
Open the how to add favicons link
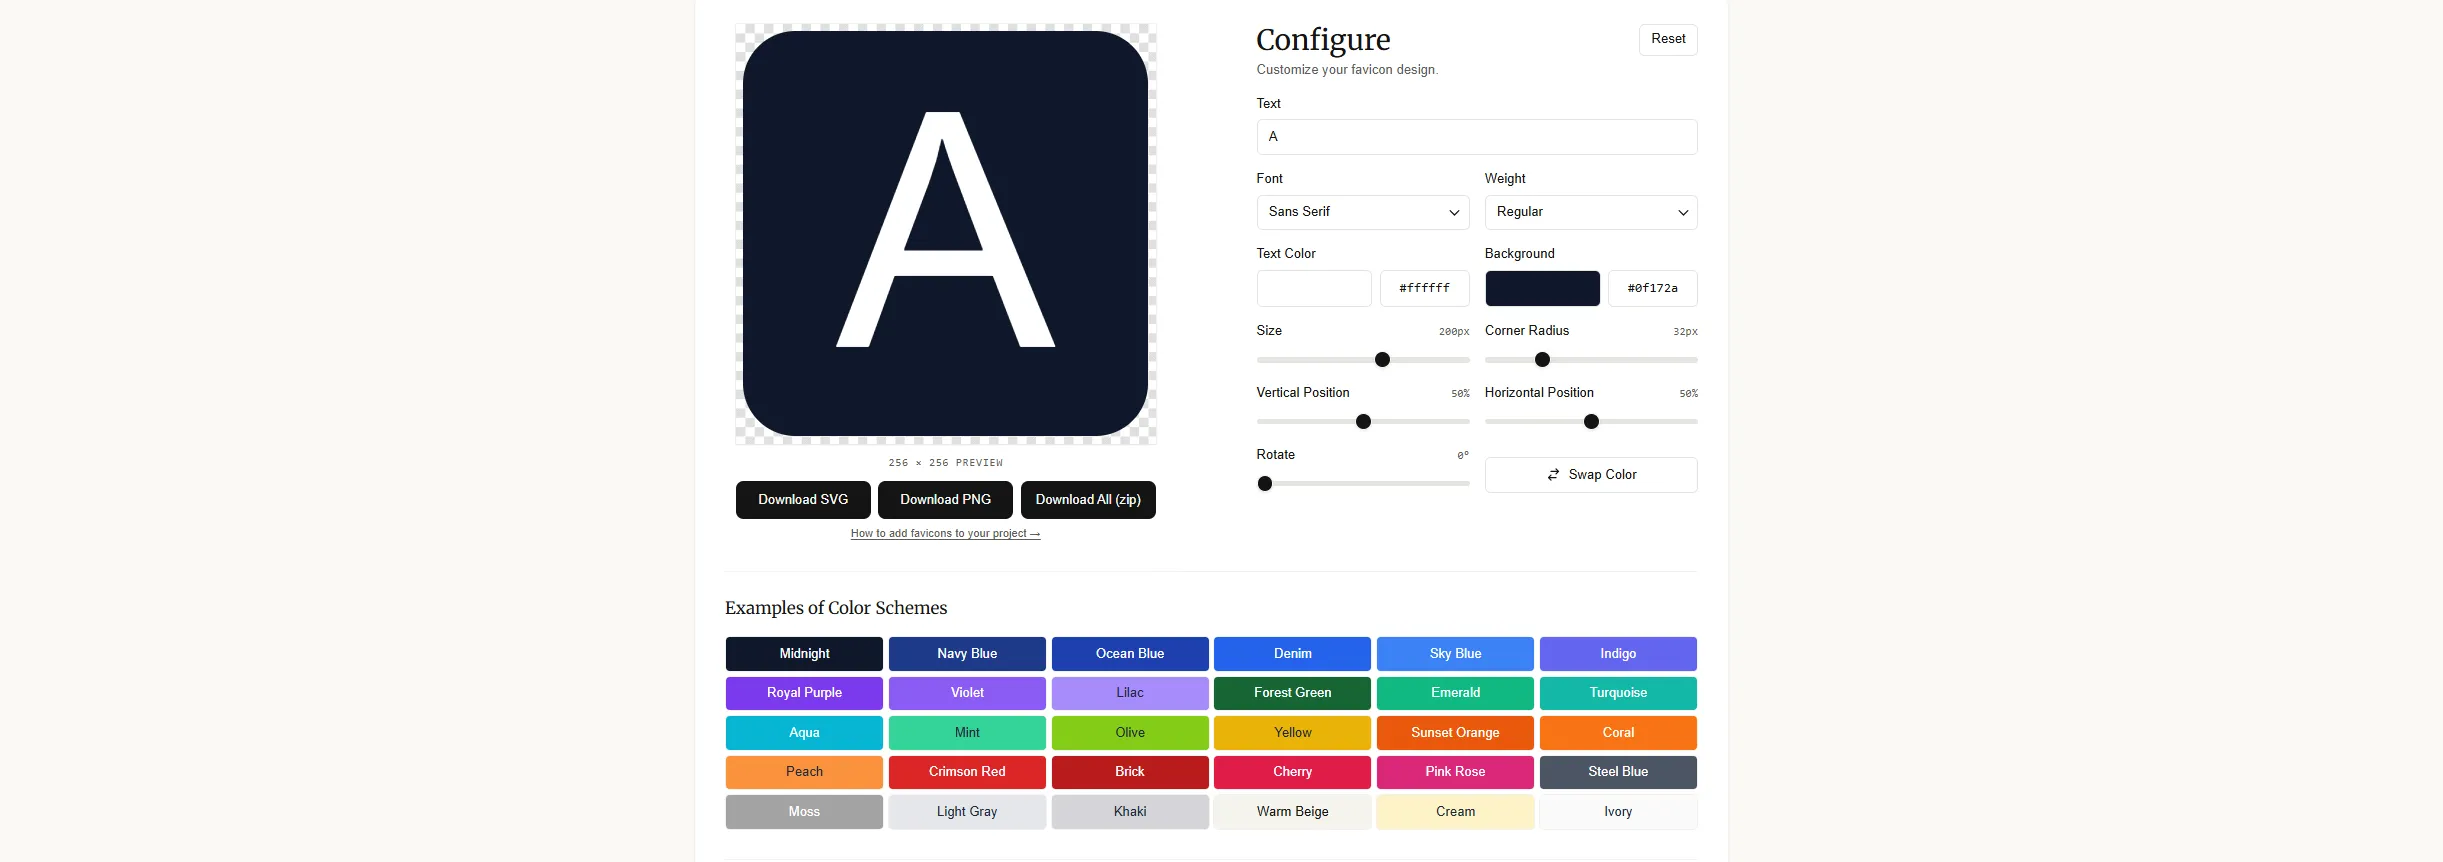(945, 534)
